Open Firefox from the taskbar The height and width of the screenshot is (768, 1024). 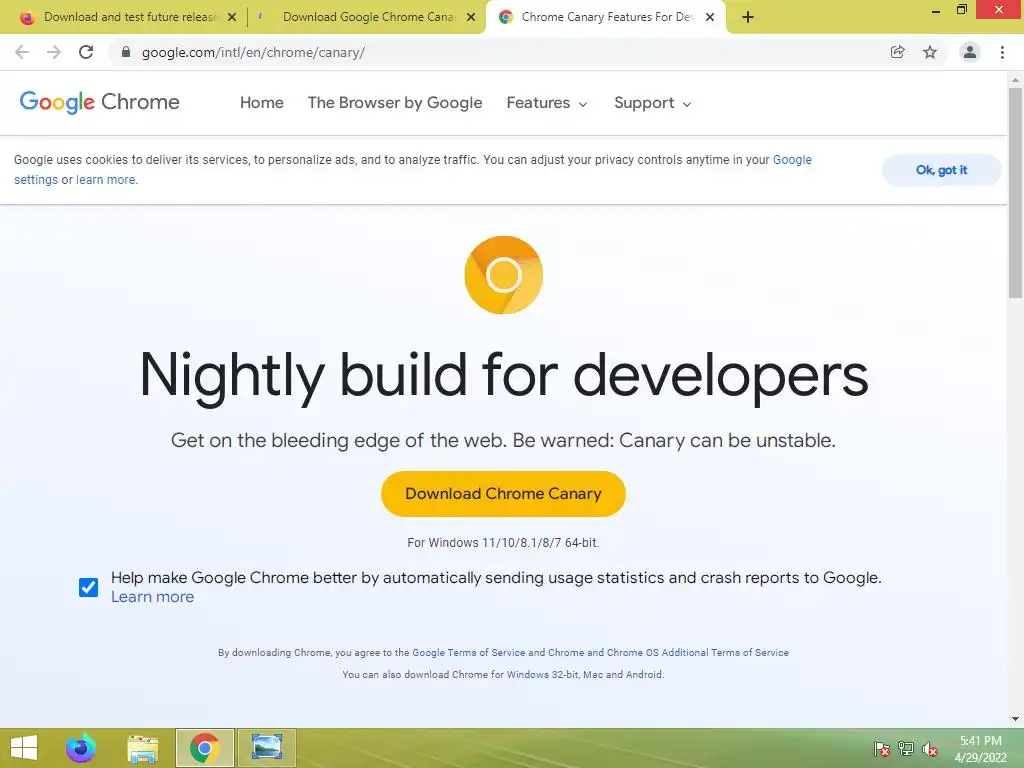click(x=81, y=748)
